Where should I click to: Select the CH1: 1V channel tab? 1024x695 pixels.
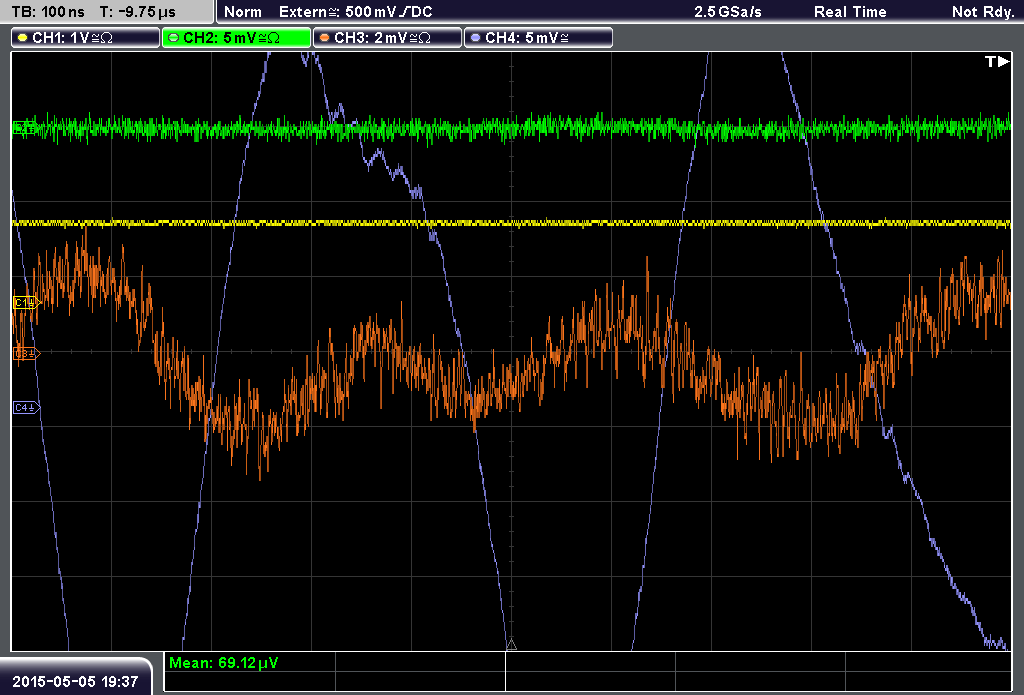85,38
